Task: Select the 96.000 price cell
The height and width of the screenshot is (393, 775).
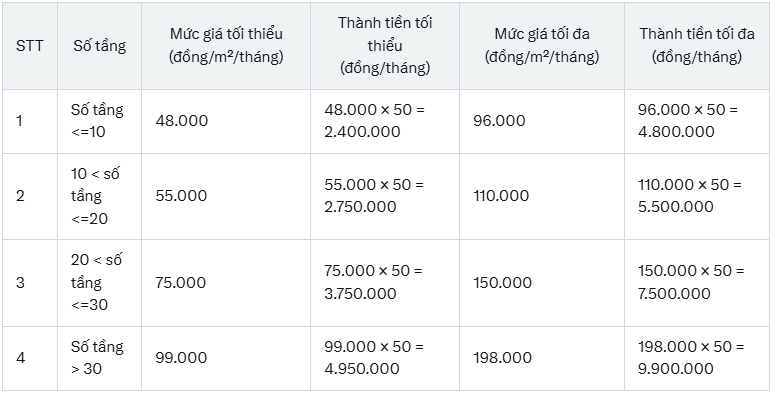Action: [542, 121]
